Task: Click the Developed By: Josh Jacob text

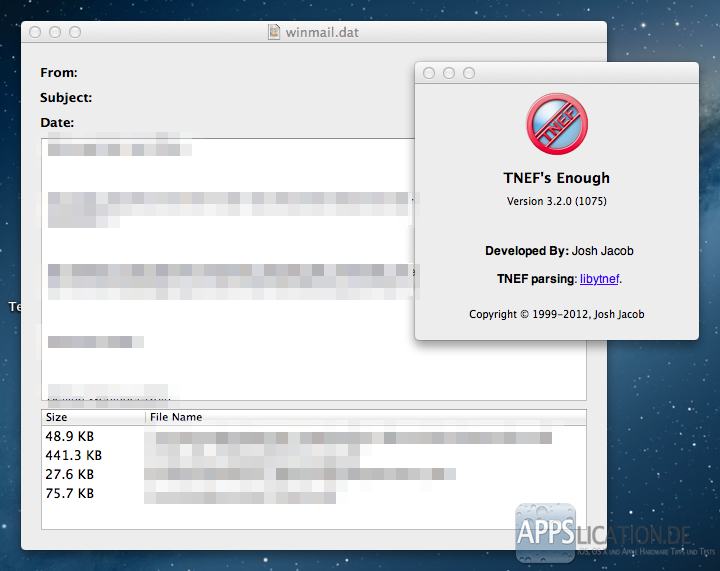Action: (x=559, y=251)
